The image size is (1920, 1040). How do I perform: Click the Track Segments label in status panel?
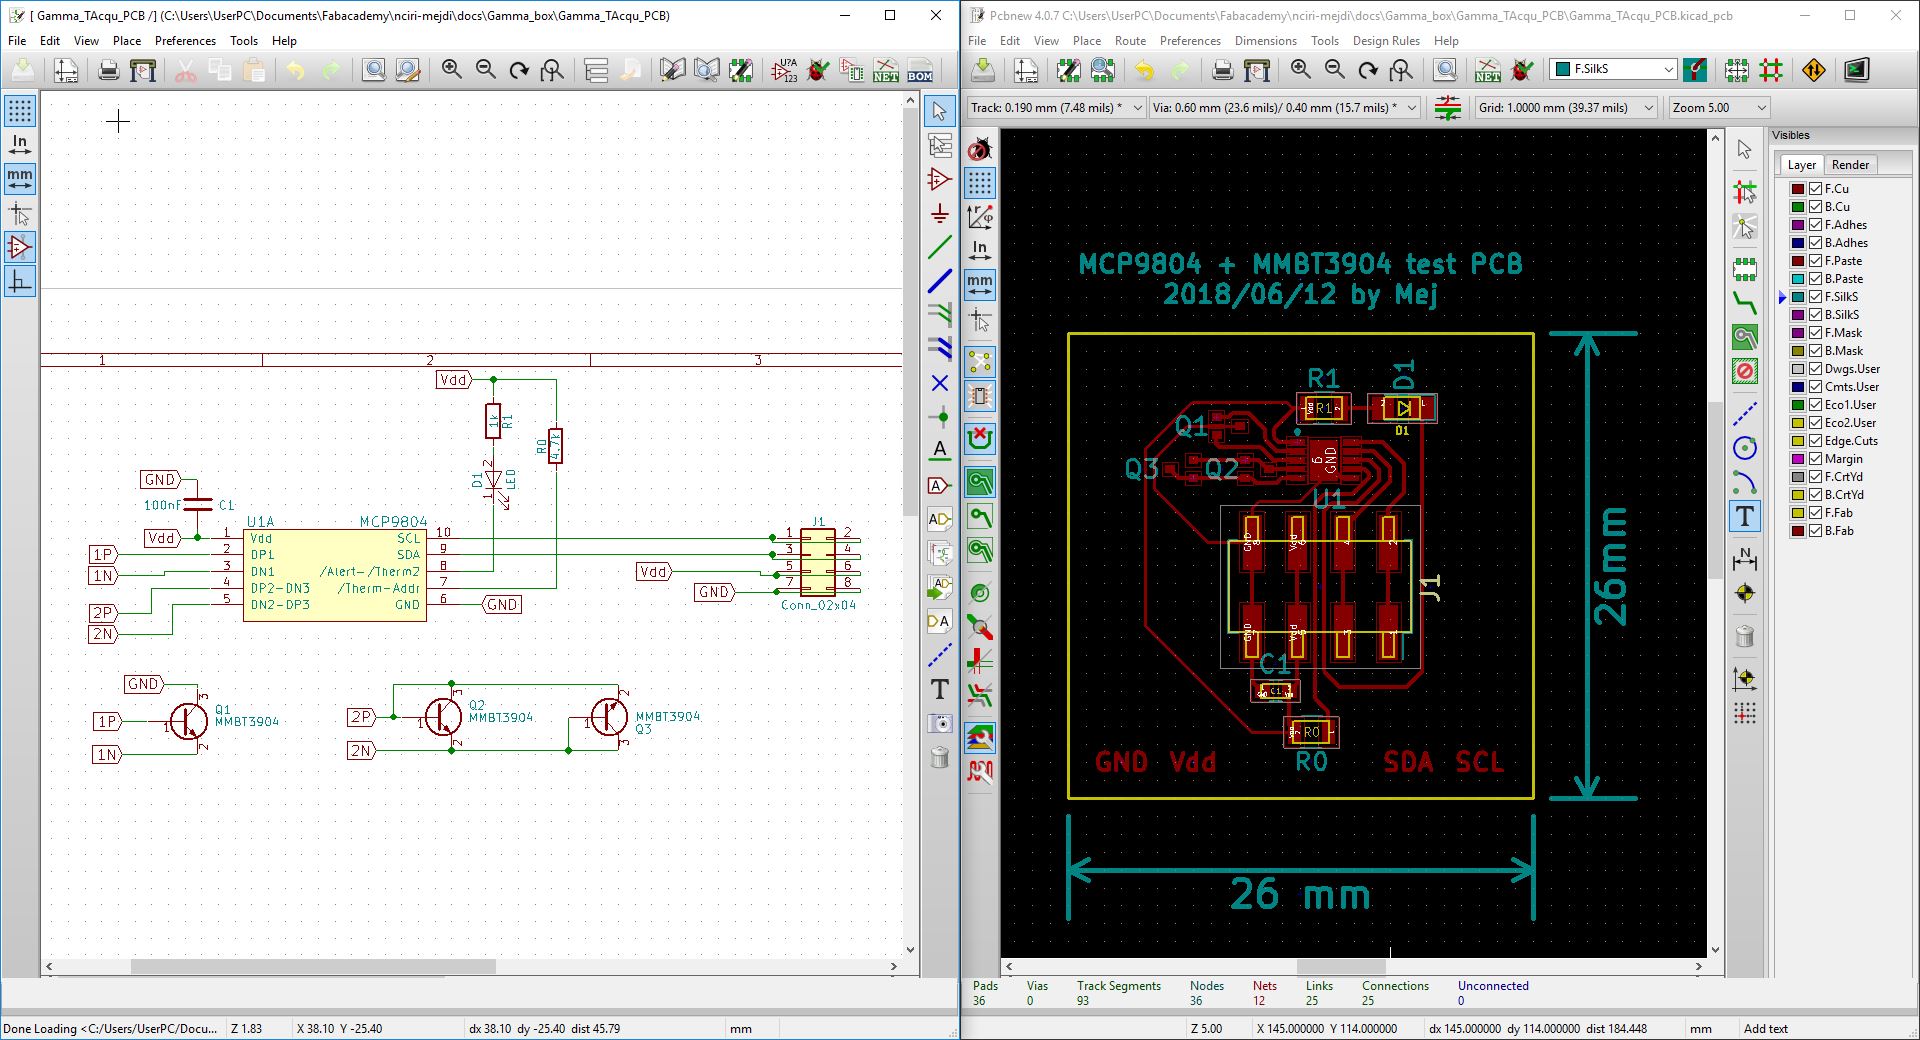coord(1118,986)
